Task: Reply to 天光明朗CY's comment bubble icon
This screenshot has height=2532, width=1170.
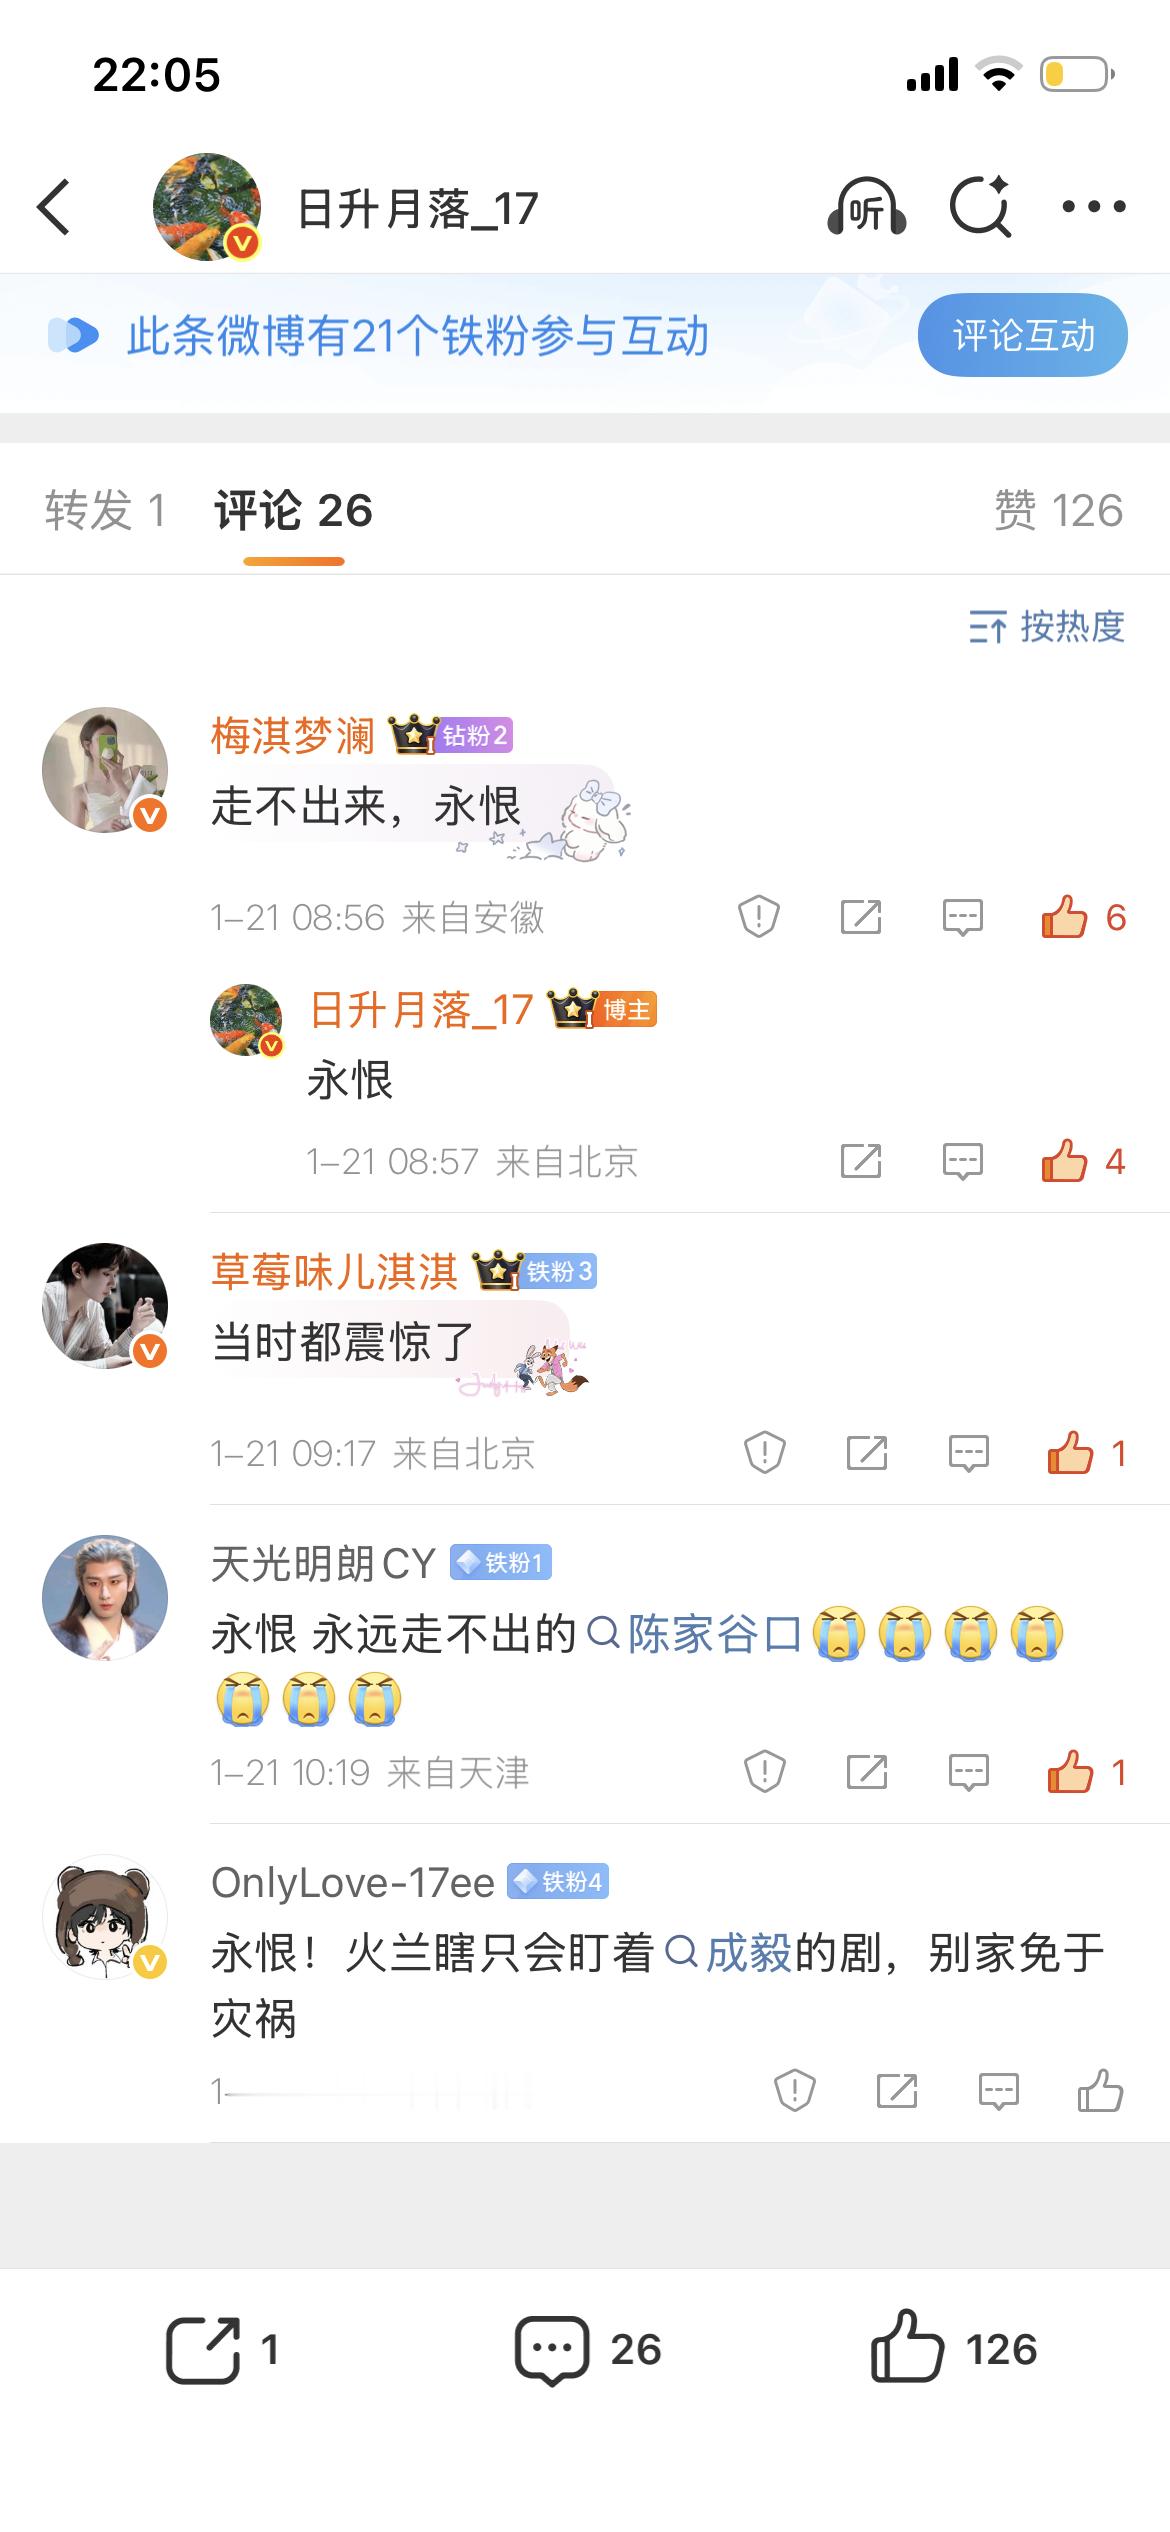Action: [x=968, y=1773]
